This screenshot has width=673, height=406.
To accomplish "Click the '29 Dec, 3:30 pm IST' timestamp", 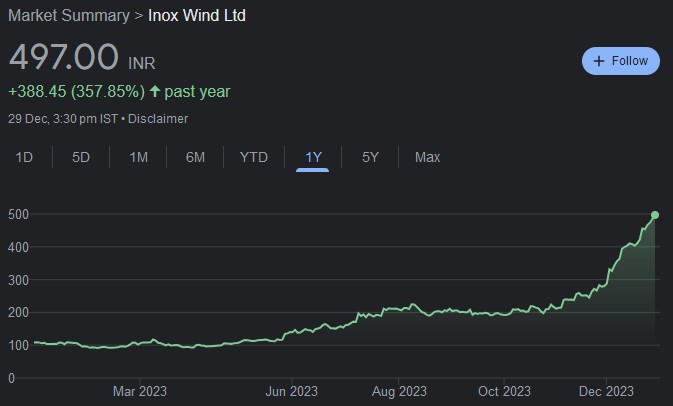I will coord(63,118).
